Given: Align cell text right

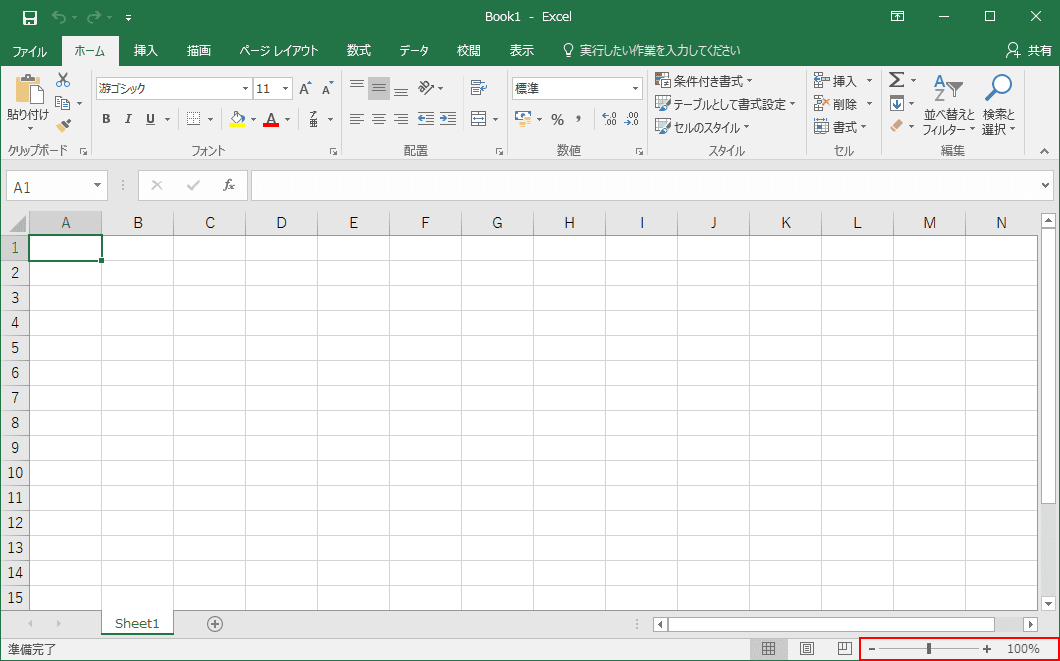Looking at the screenshot, I should point(401,119).
